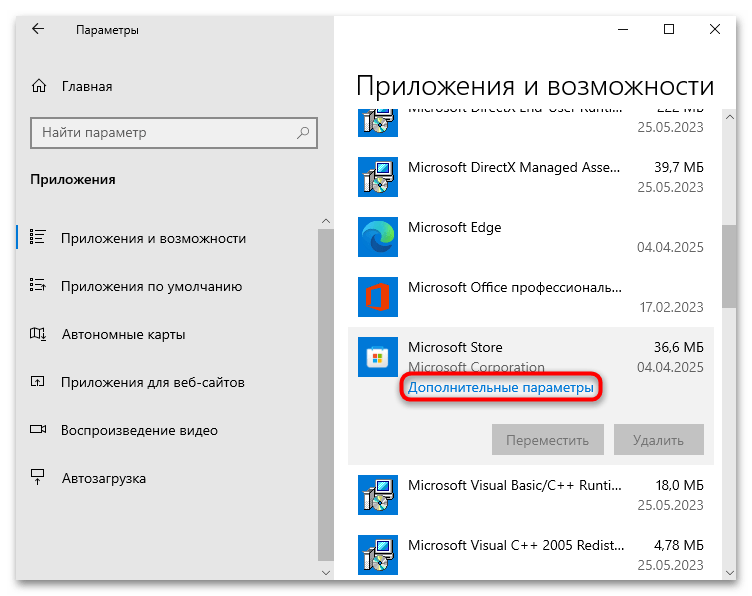Go back with the arrow icon
The height and width of the screenshot is (596, 752).
[x=38, y=29]
